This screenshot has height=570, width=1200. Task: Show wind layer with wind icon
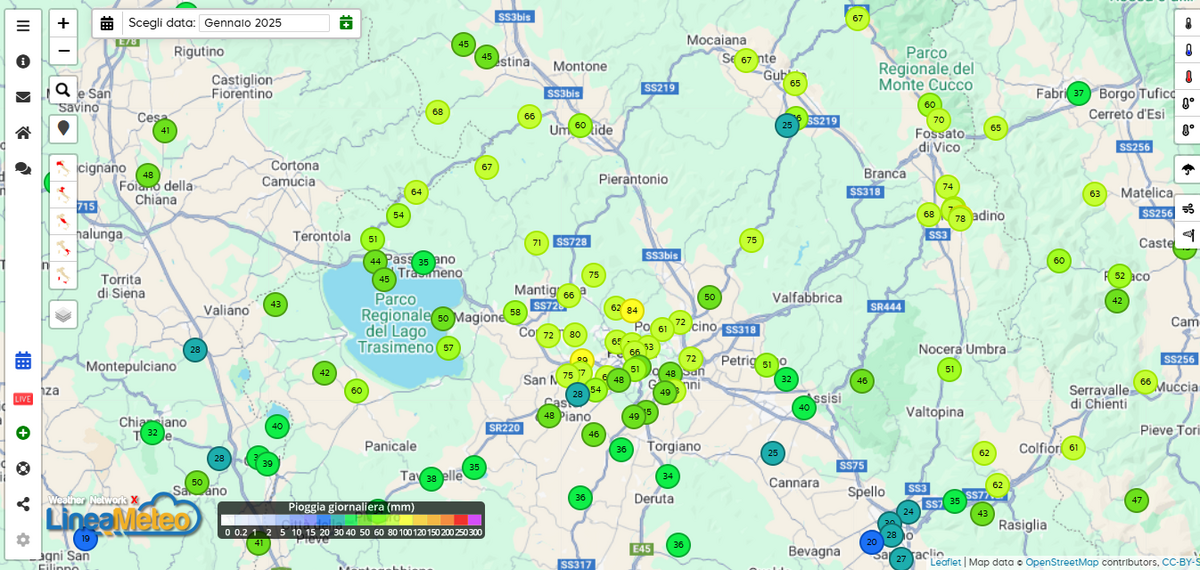point(1188,209)
